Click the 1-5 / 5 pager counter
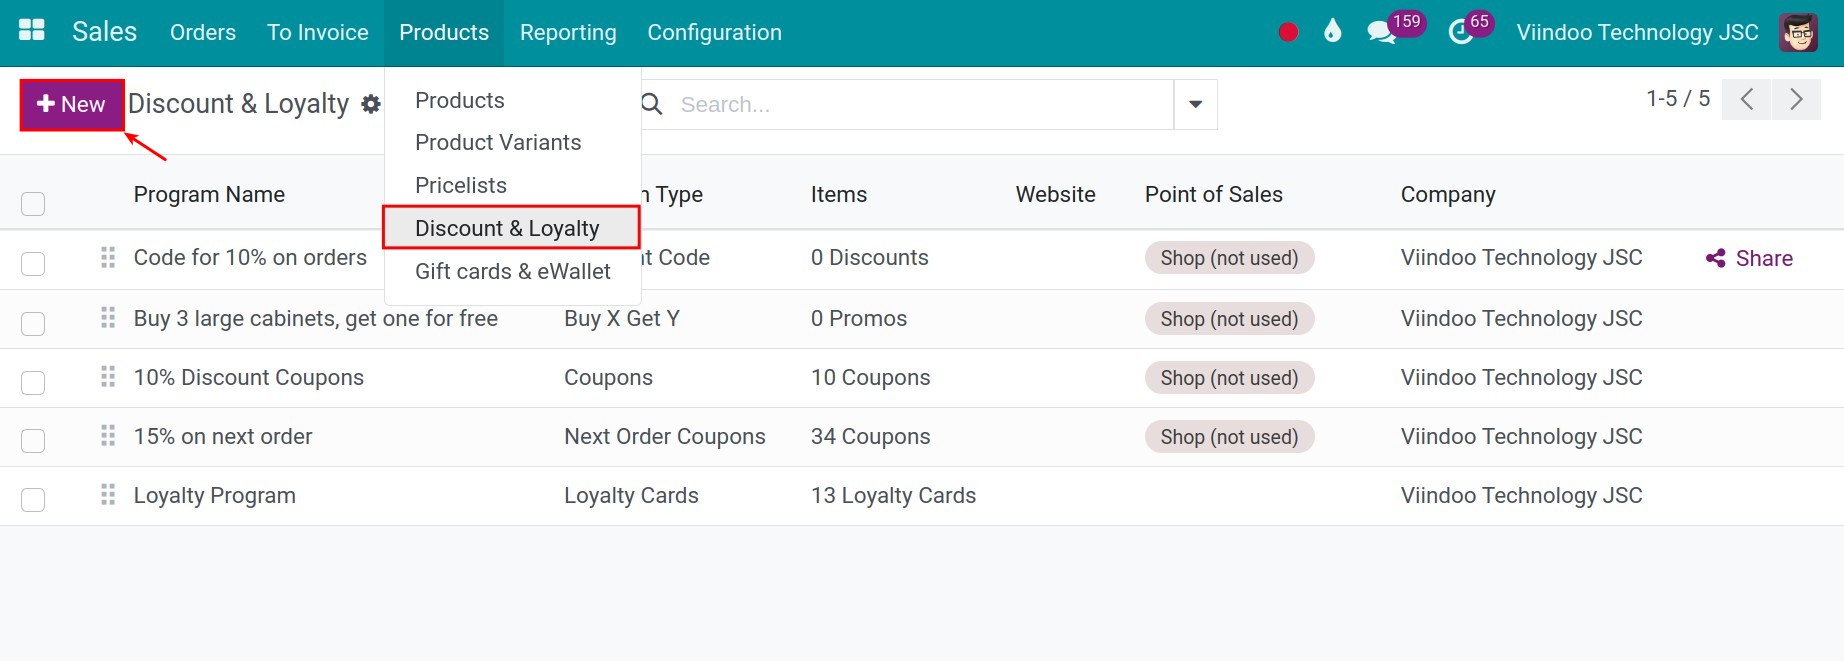 tap(1678, 98)
